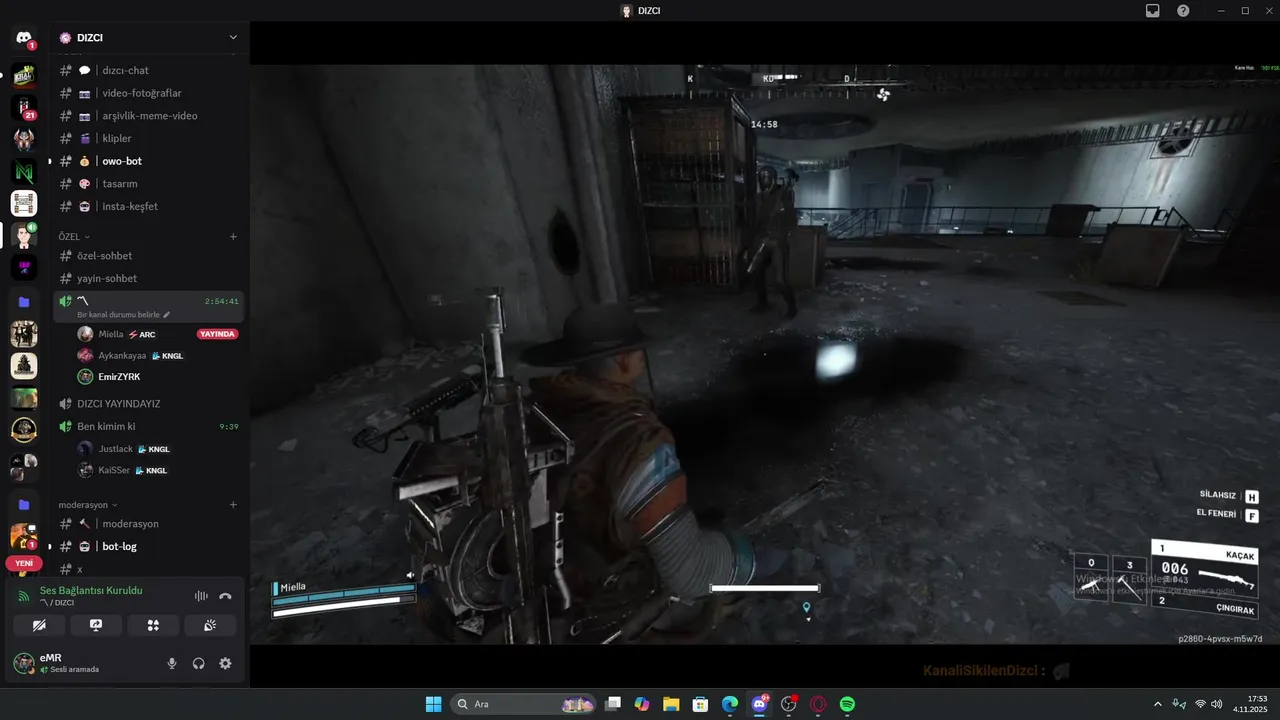Open File Explorer from the taskbar

[671, 704]
